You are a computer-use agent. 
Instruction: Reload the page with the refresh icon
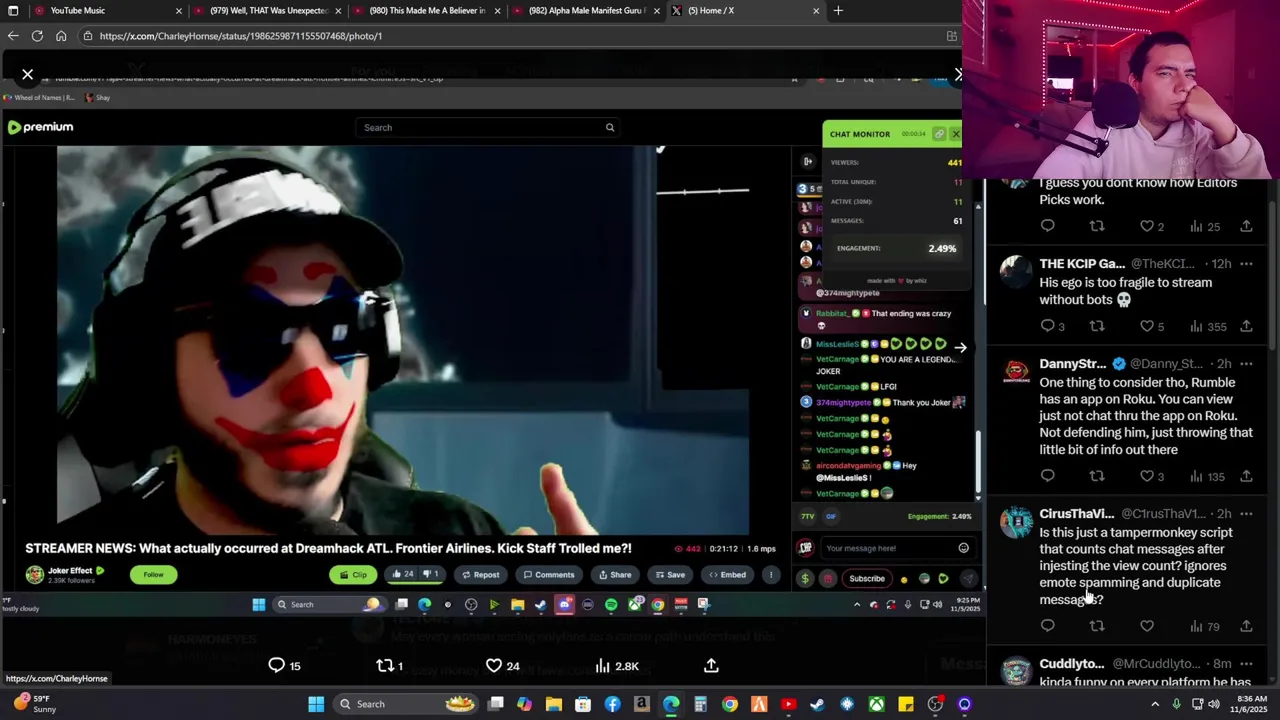pos(37,36)
